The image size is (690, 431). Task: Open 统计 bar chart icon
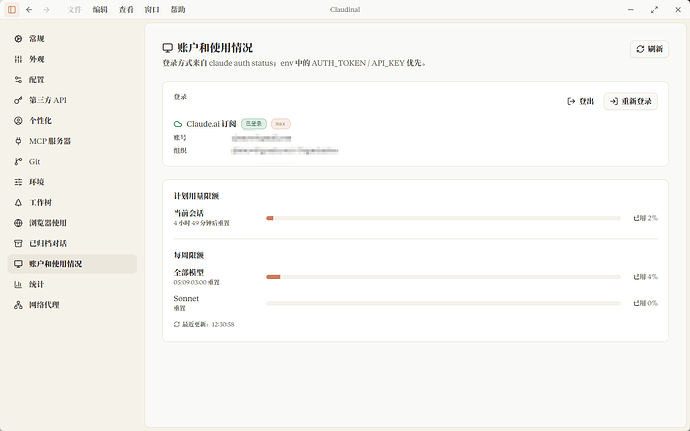tap(18, 284)
